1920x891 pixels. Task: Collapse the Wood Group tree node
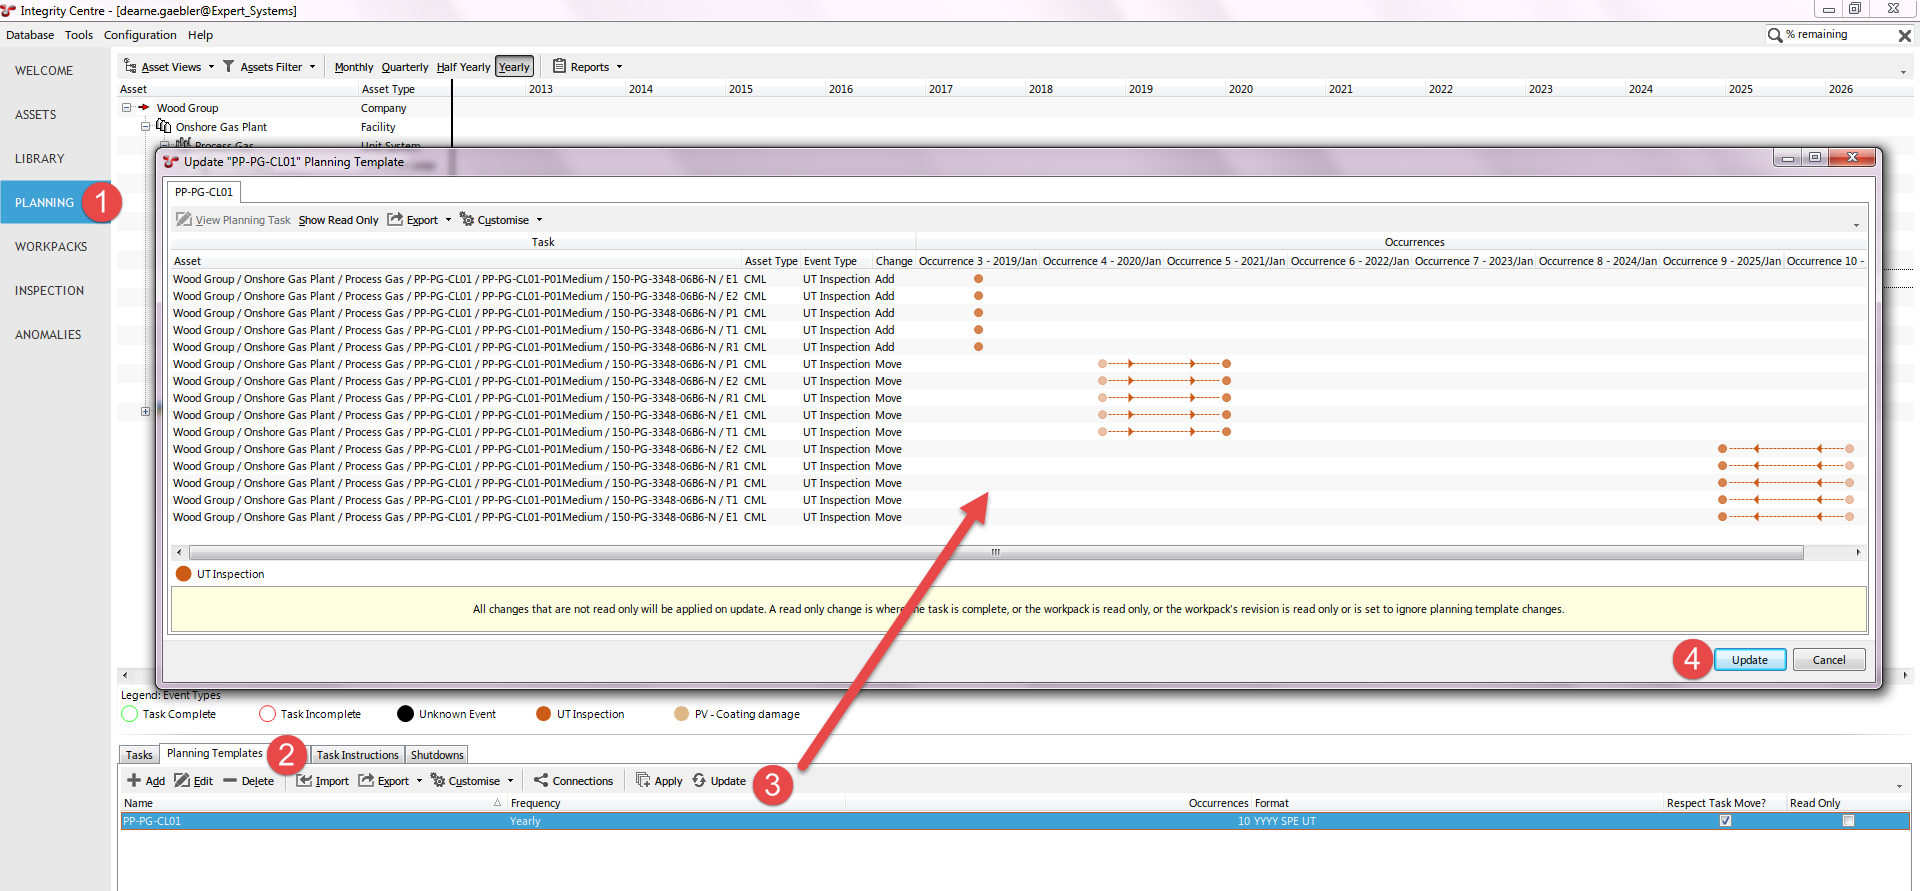pyautogui.click(x=127, y=108)
